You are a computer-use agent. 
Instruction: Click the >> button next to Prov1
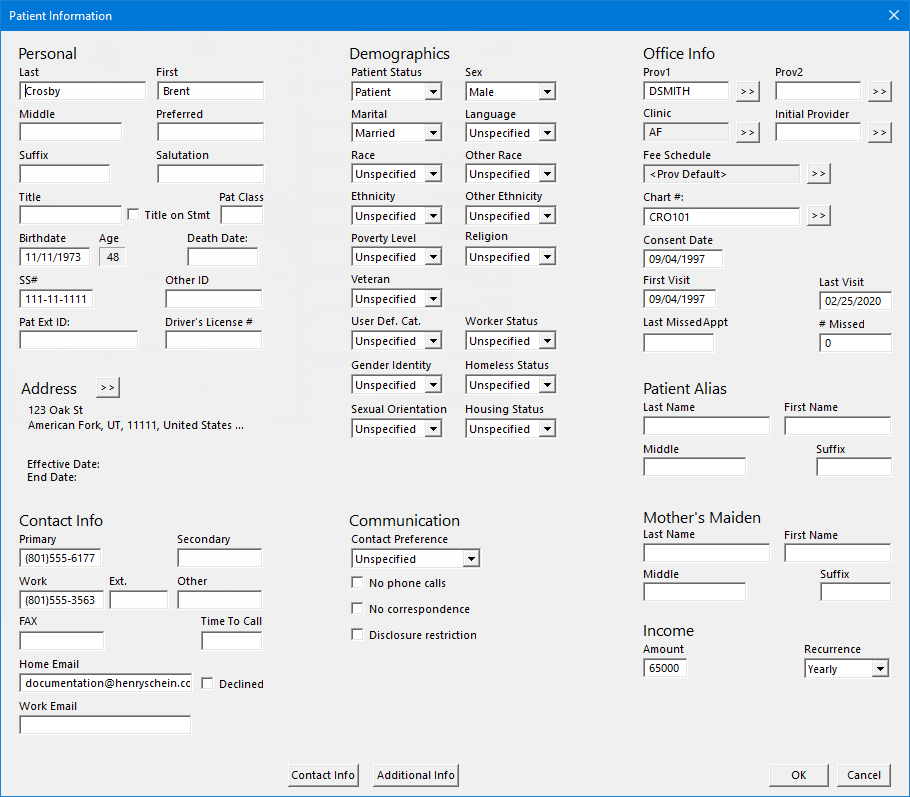(748, 92)
